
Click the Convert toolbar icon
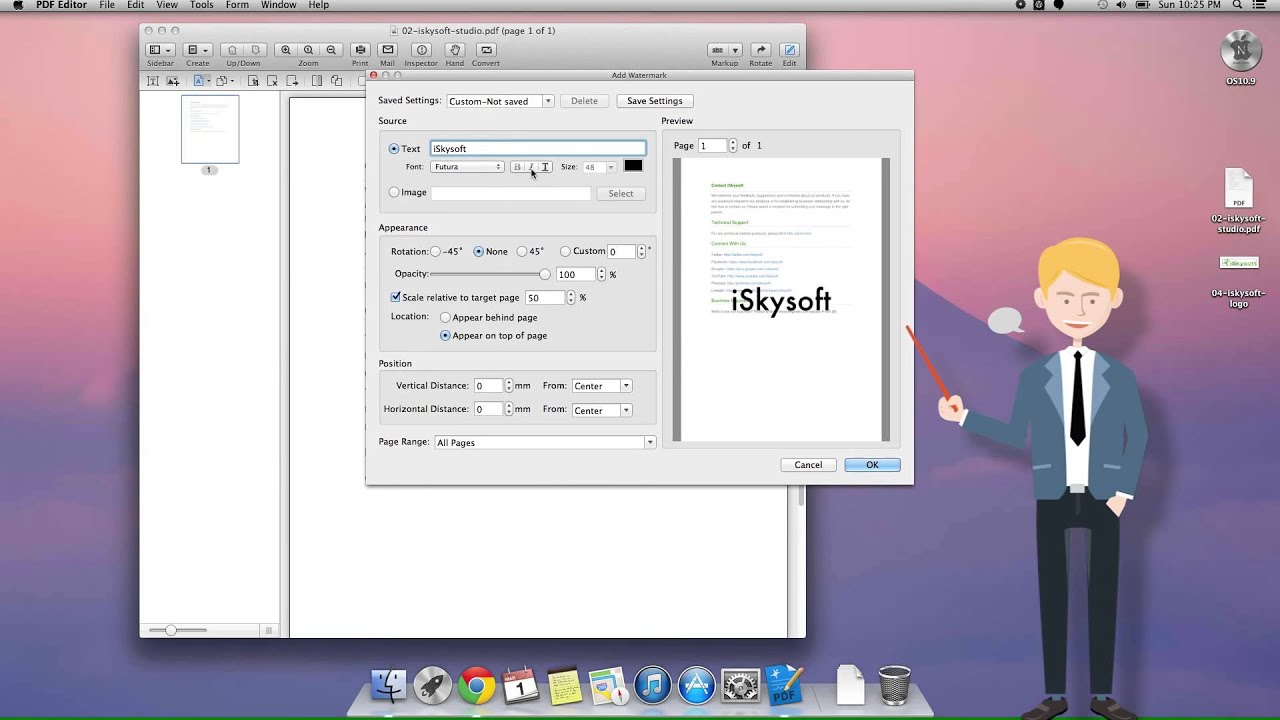[487, 50]
